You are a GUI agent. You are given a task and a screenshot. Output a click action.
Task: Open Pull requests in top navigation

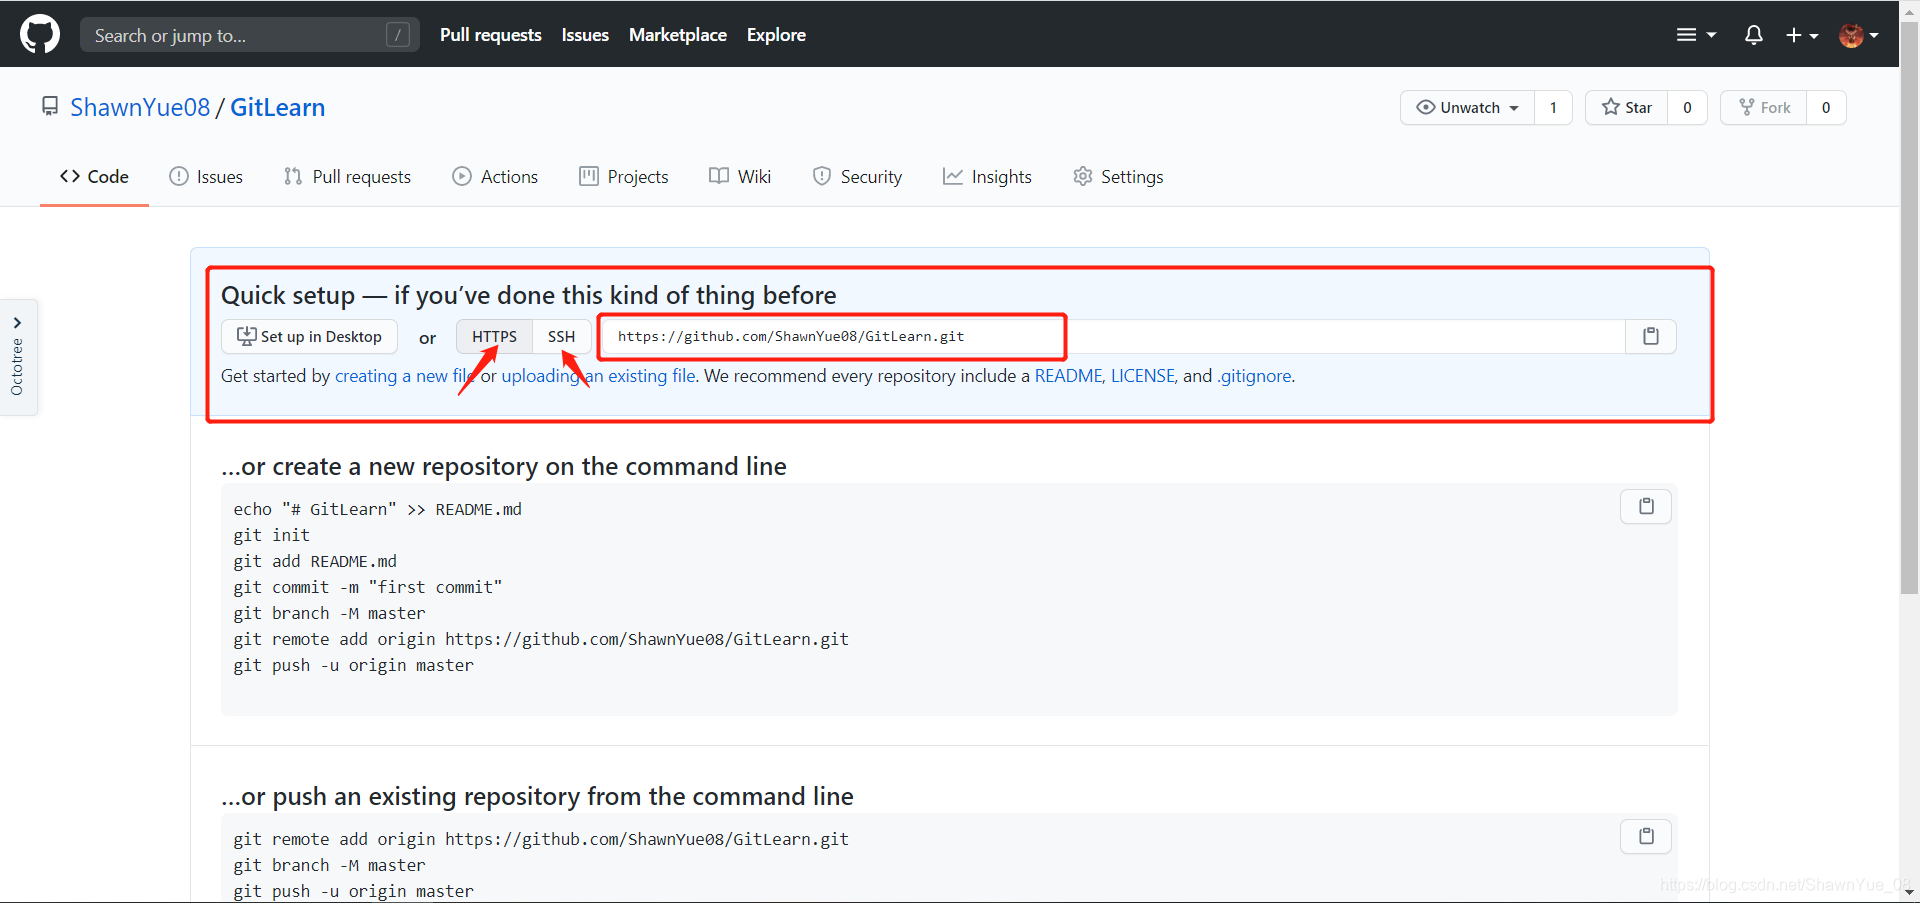click(490, 35)
